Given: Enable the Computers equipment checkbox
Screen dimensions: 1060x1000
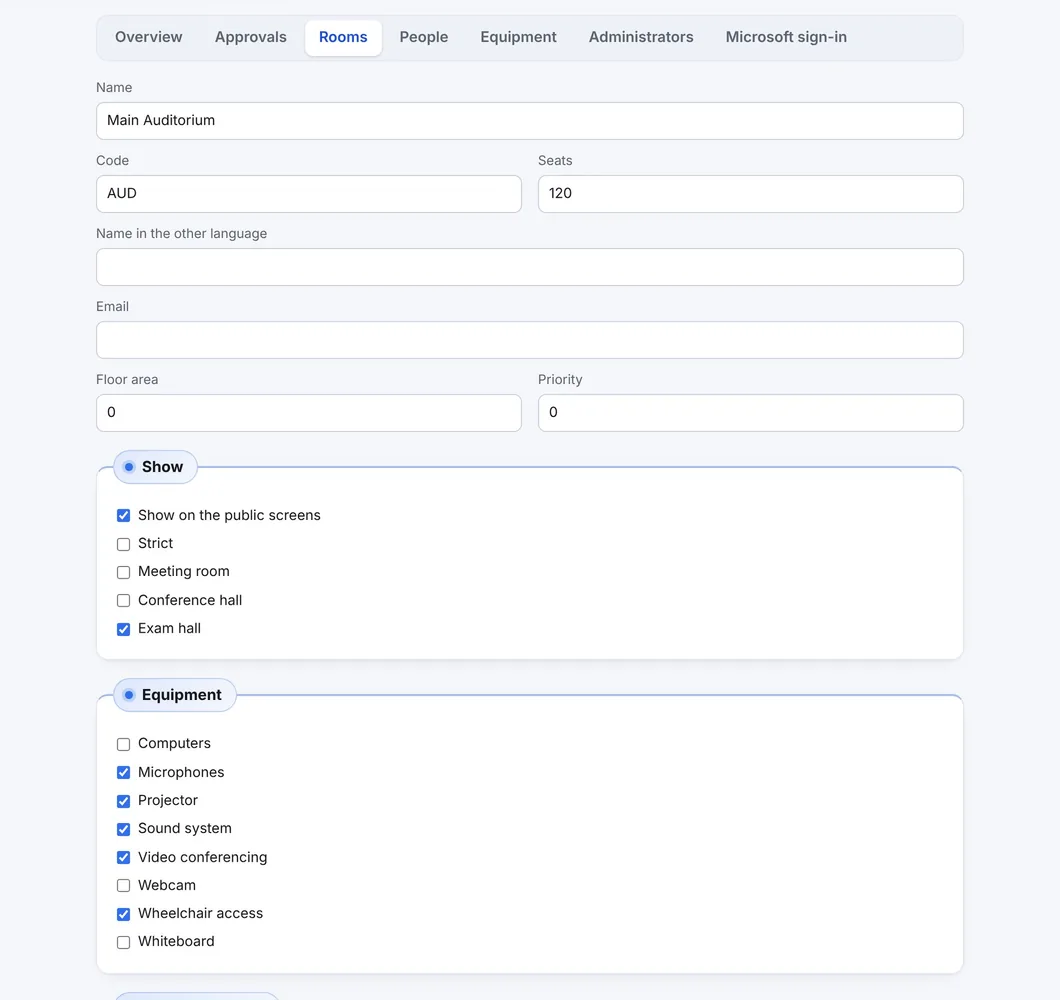Looking at the screenshot, I should pos(123,744).
